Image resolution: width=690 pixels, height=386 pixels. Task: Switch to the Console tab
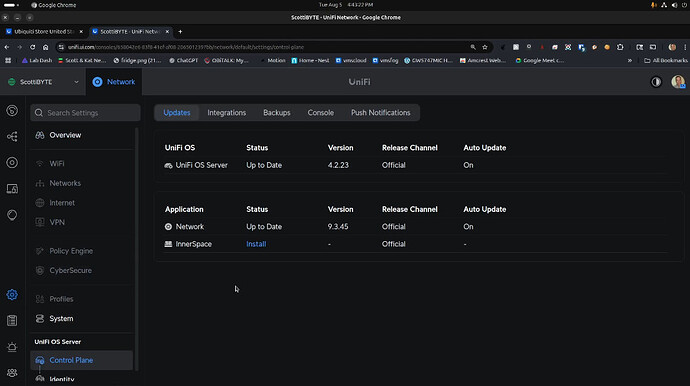(320, 113)
